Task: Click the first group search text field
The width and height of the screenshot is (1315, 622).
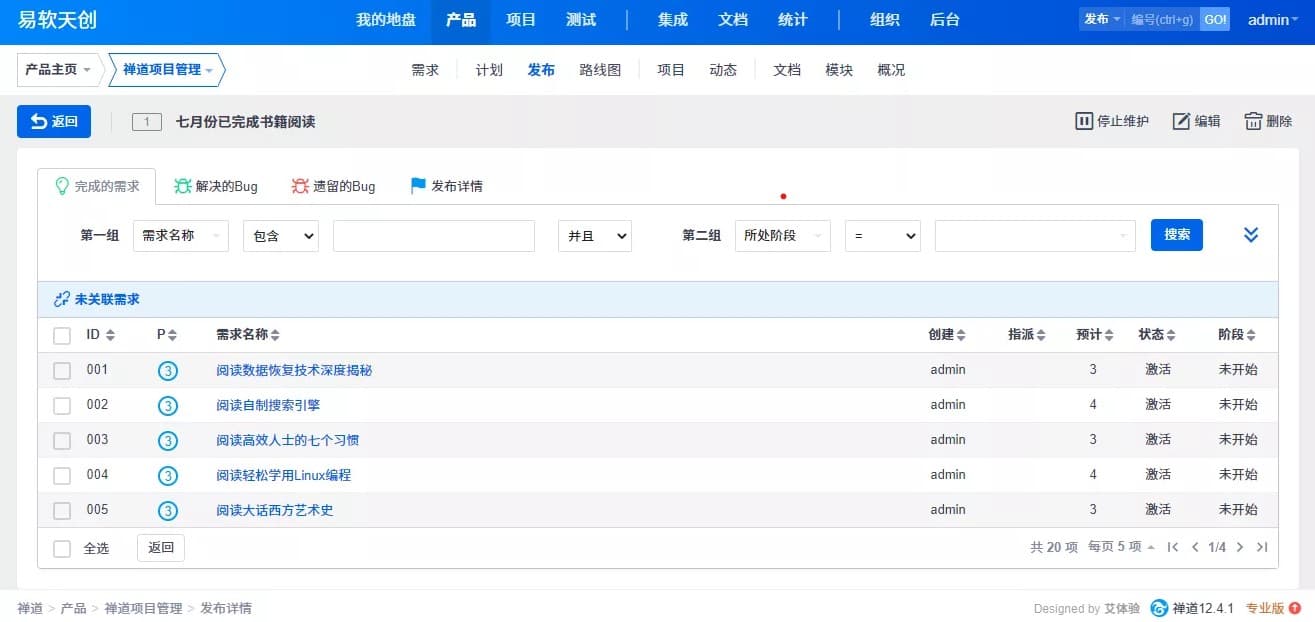Action: pos(434,235)
